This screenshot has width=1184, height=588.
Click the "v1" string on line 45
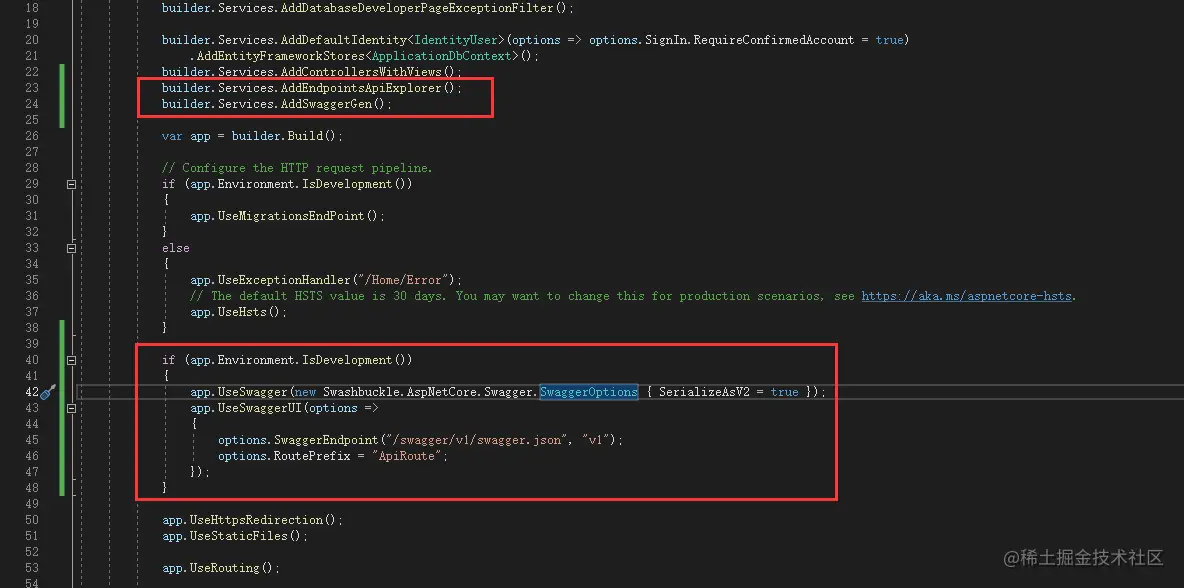click(597, 440)
